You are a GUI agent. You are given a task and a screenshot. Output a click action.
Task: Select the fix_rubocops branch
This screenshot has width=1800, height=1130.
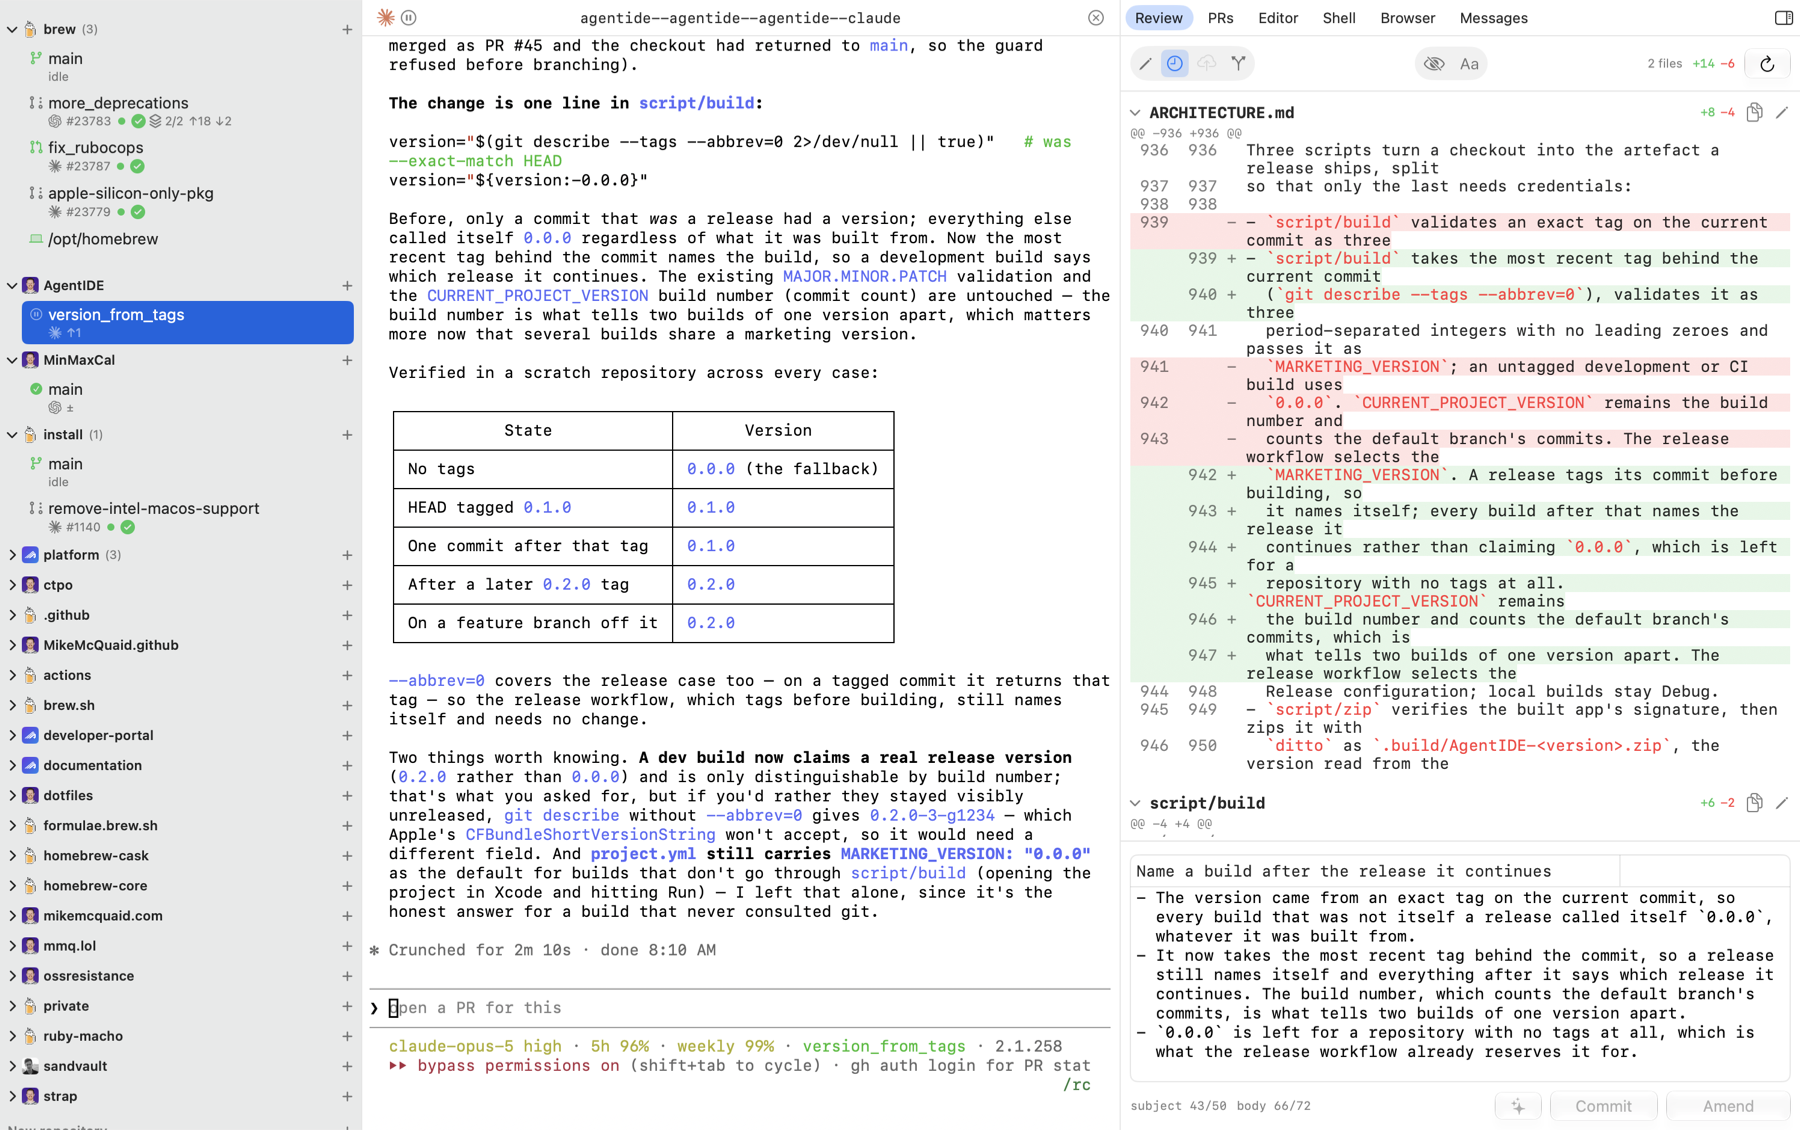click(x=188, y=156)
